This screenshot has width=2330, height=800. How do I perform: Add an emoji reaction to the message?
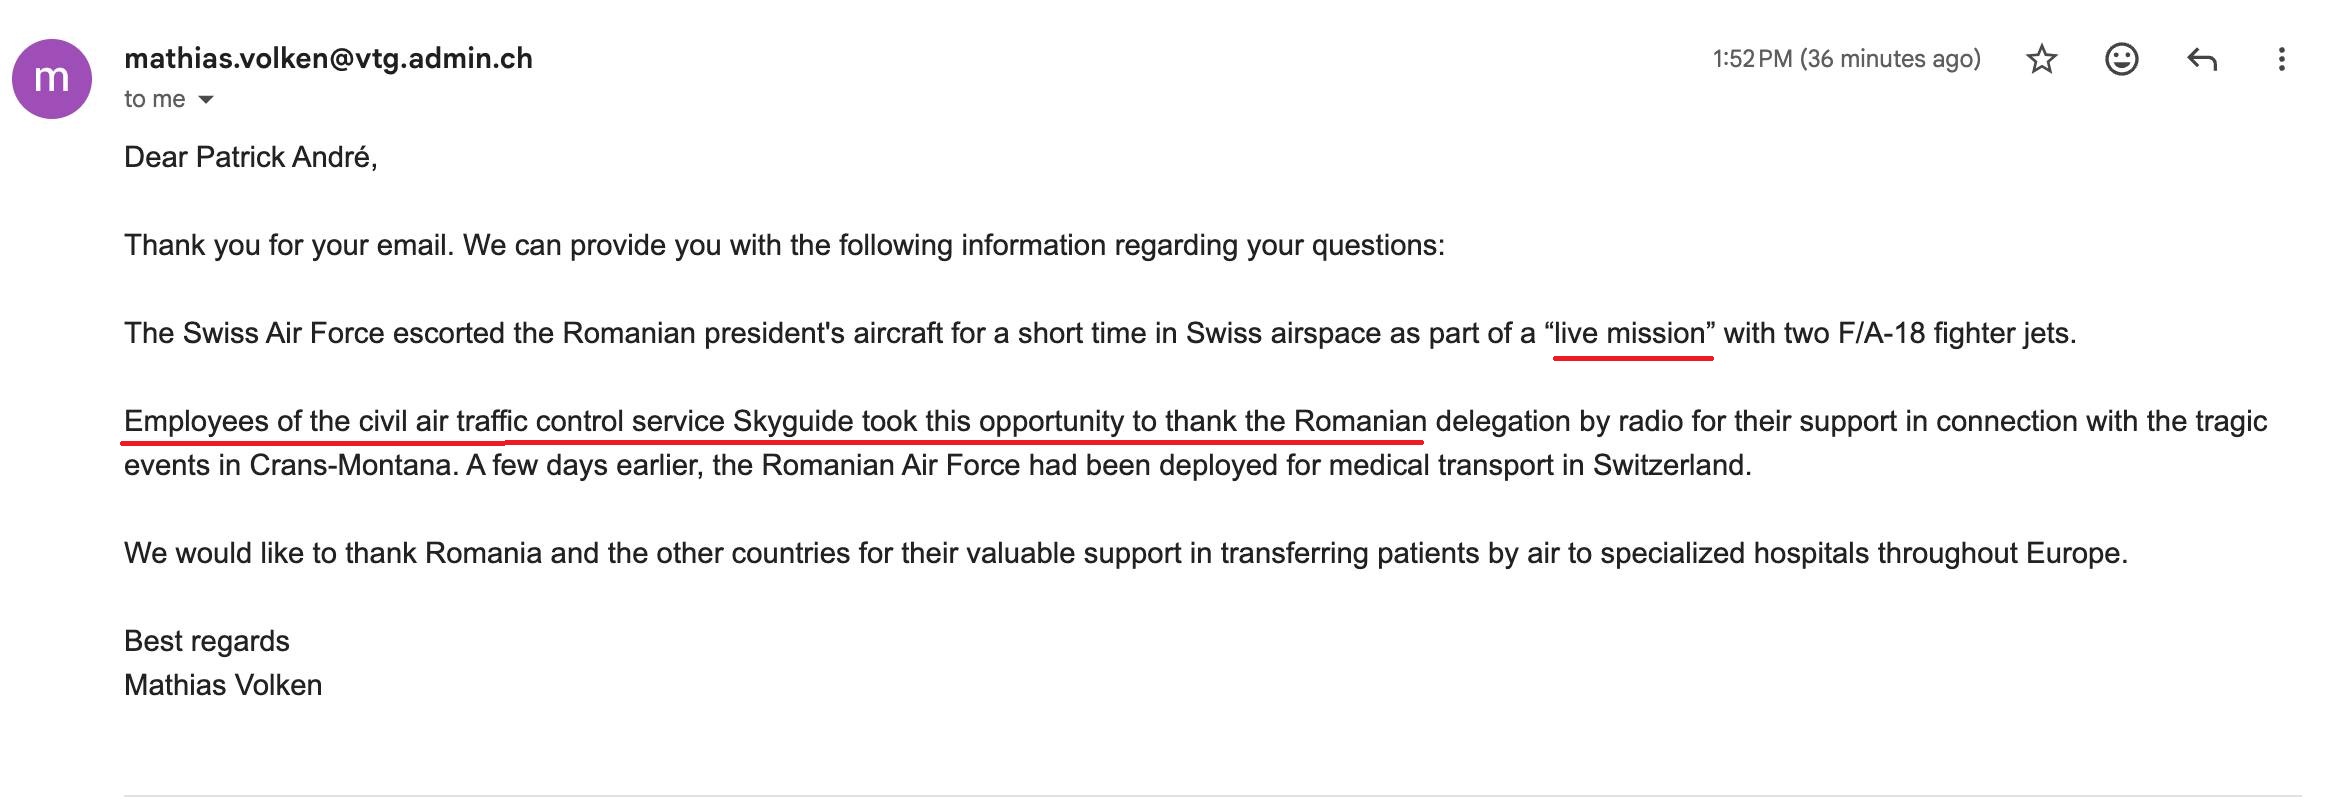point(2121,60)
